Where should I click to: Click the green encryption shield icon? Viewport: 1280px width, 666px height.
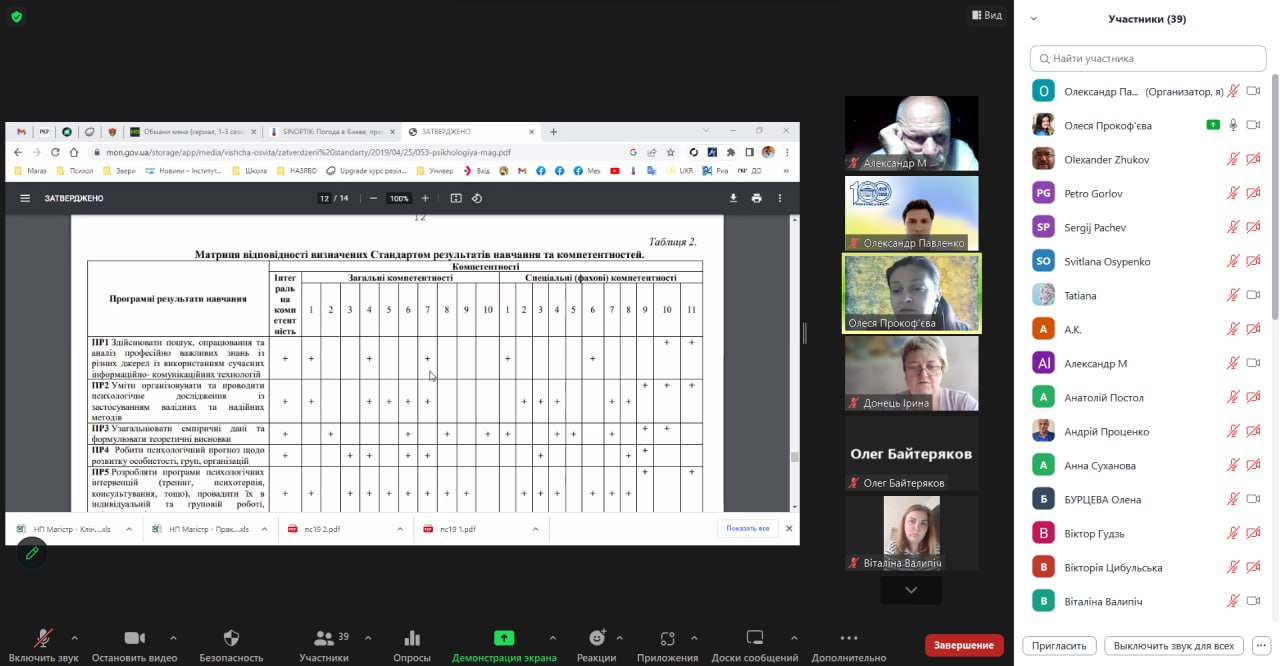[17, 17]
